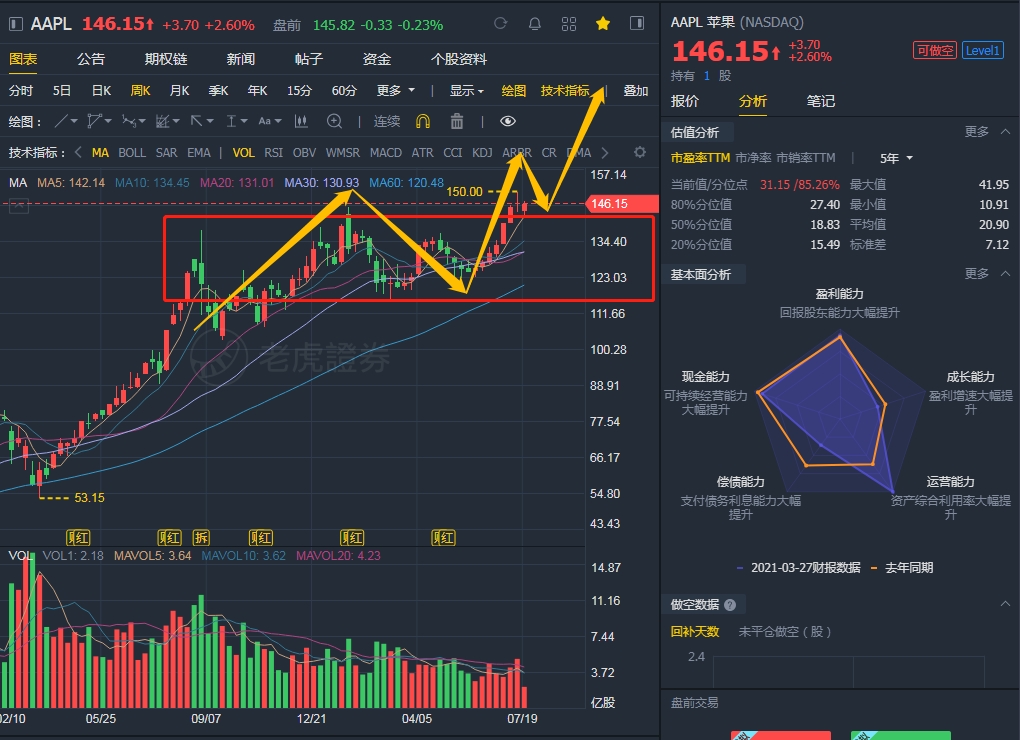Select the wave pattern drawing tool
This screenshot has width=1020, height=740.
129,122
